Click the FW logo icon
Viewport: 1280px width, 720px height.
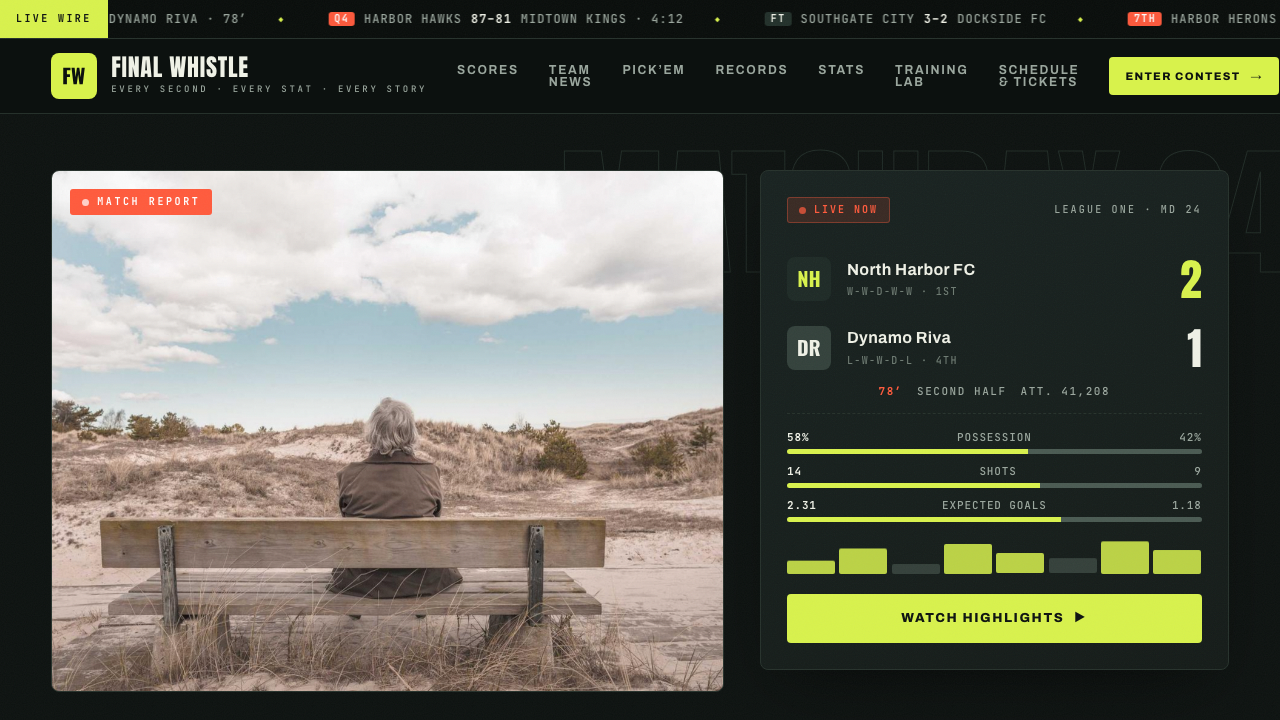(74, 76)
